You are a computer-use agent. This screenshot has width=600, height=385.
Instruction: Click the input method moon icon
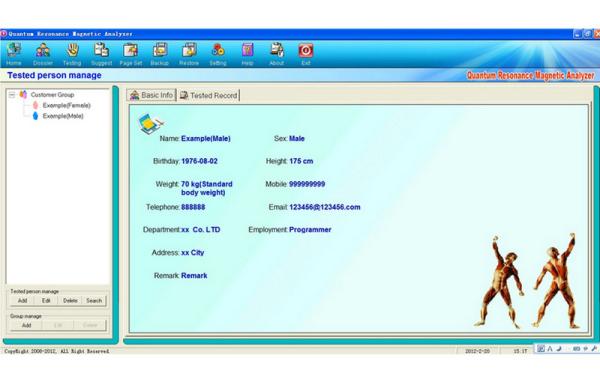click(559, 349)
